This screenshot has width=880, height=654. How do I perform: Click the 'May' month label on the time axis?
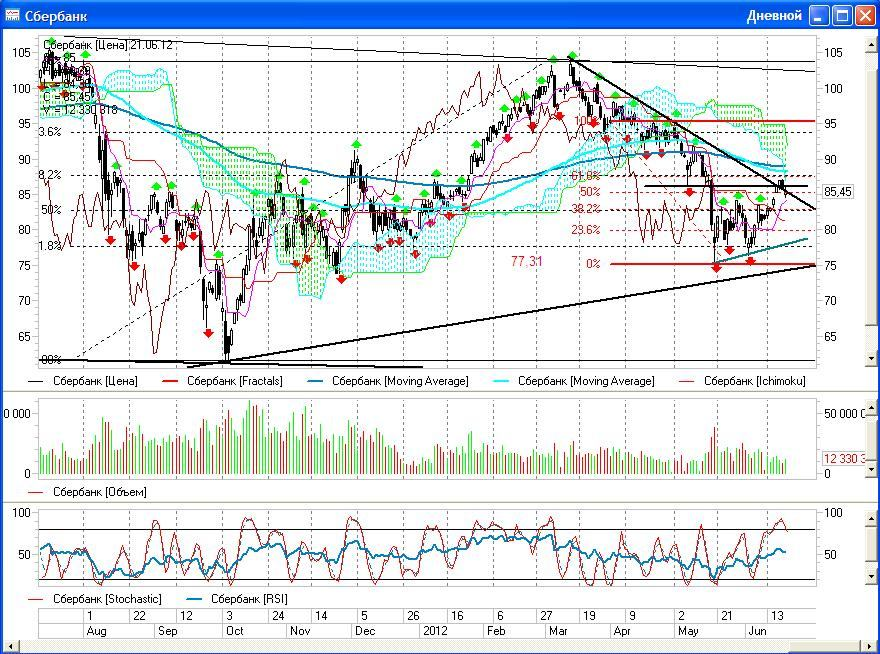click(688, 630)
